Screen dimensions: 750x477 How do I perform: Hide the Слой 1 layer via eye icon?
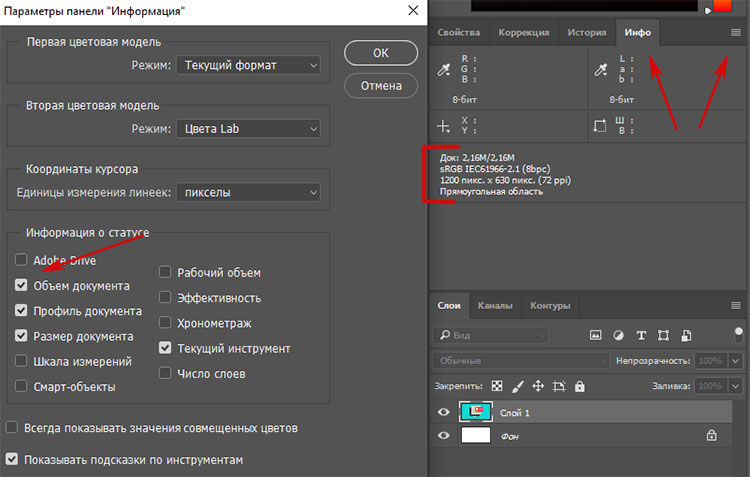click(443, 412)
